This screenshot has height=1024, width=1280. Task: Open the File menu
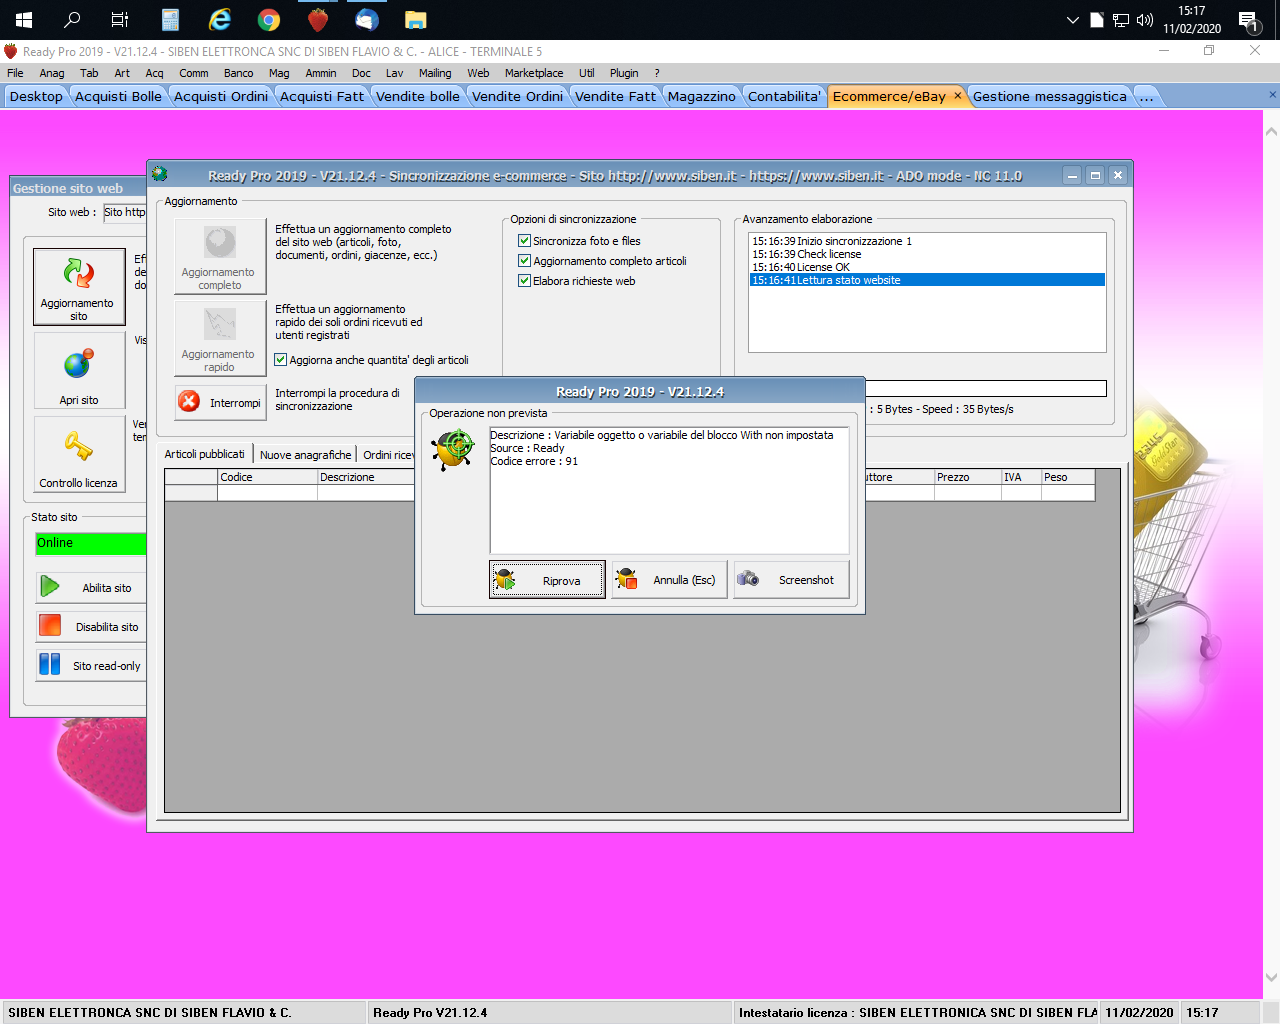[x=15, y=73]
